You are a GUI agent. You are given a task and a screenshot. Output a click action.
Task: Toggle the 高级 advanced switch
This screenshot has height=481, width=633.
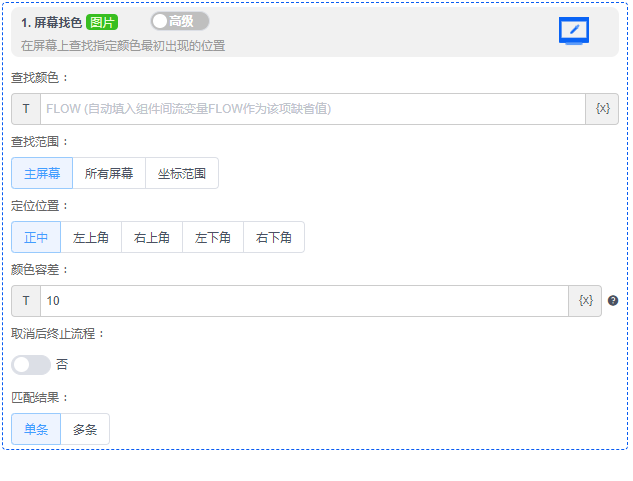point(179,21)
